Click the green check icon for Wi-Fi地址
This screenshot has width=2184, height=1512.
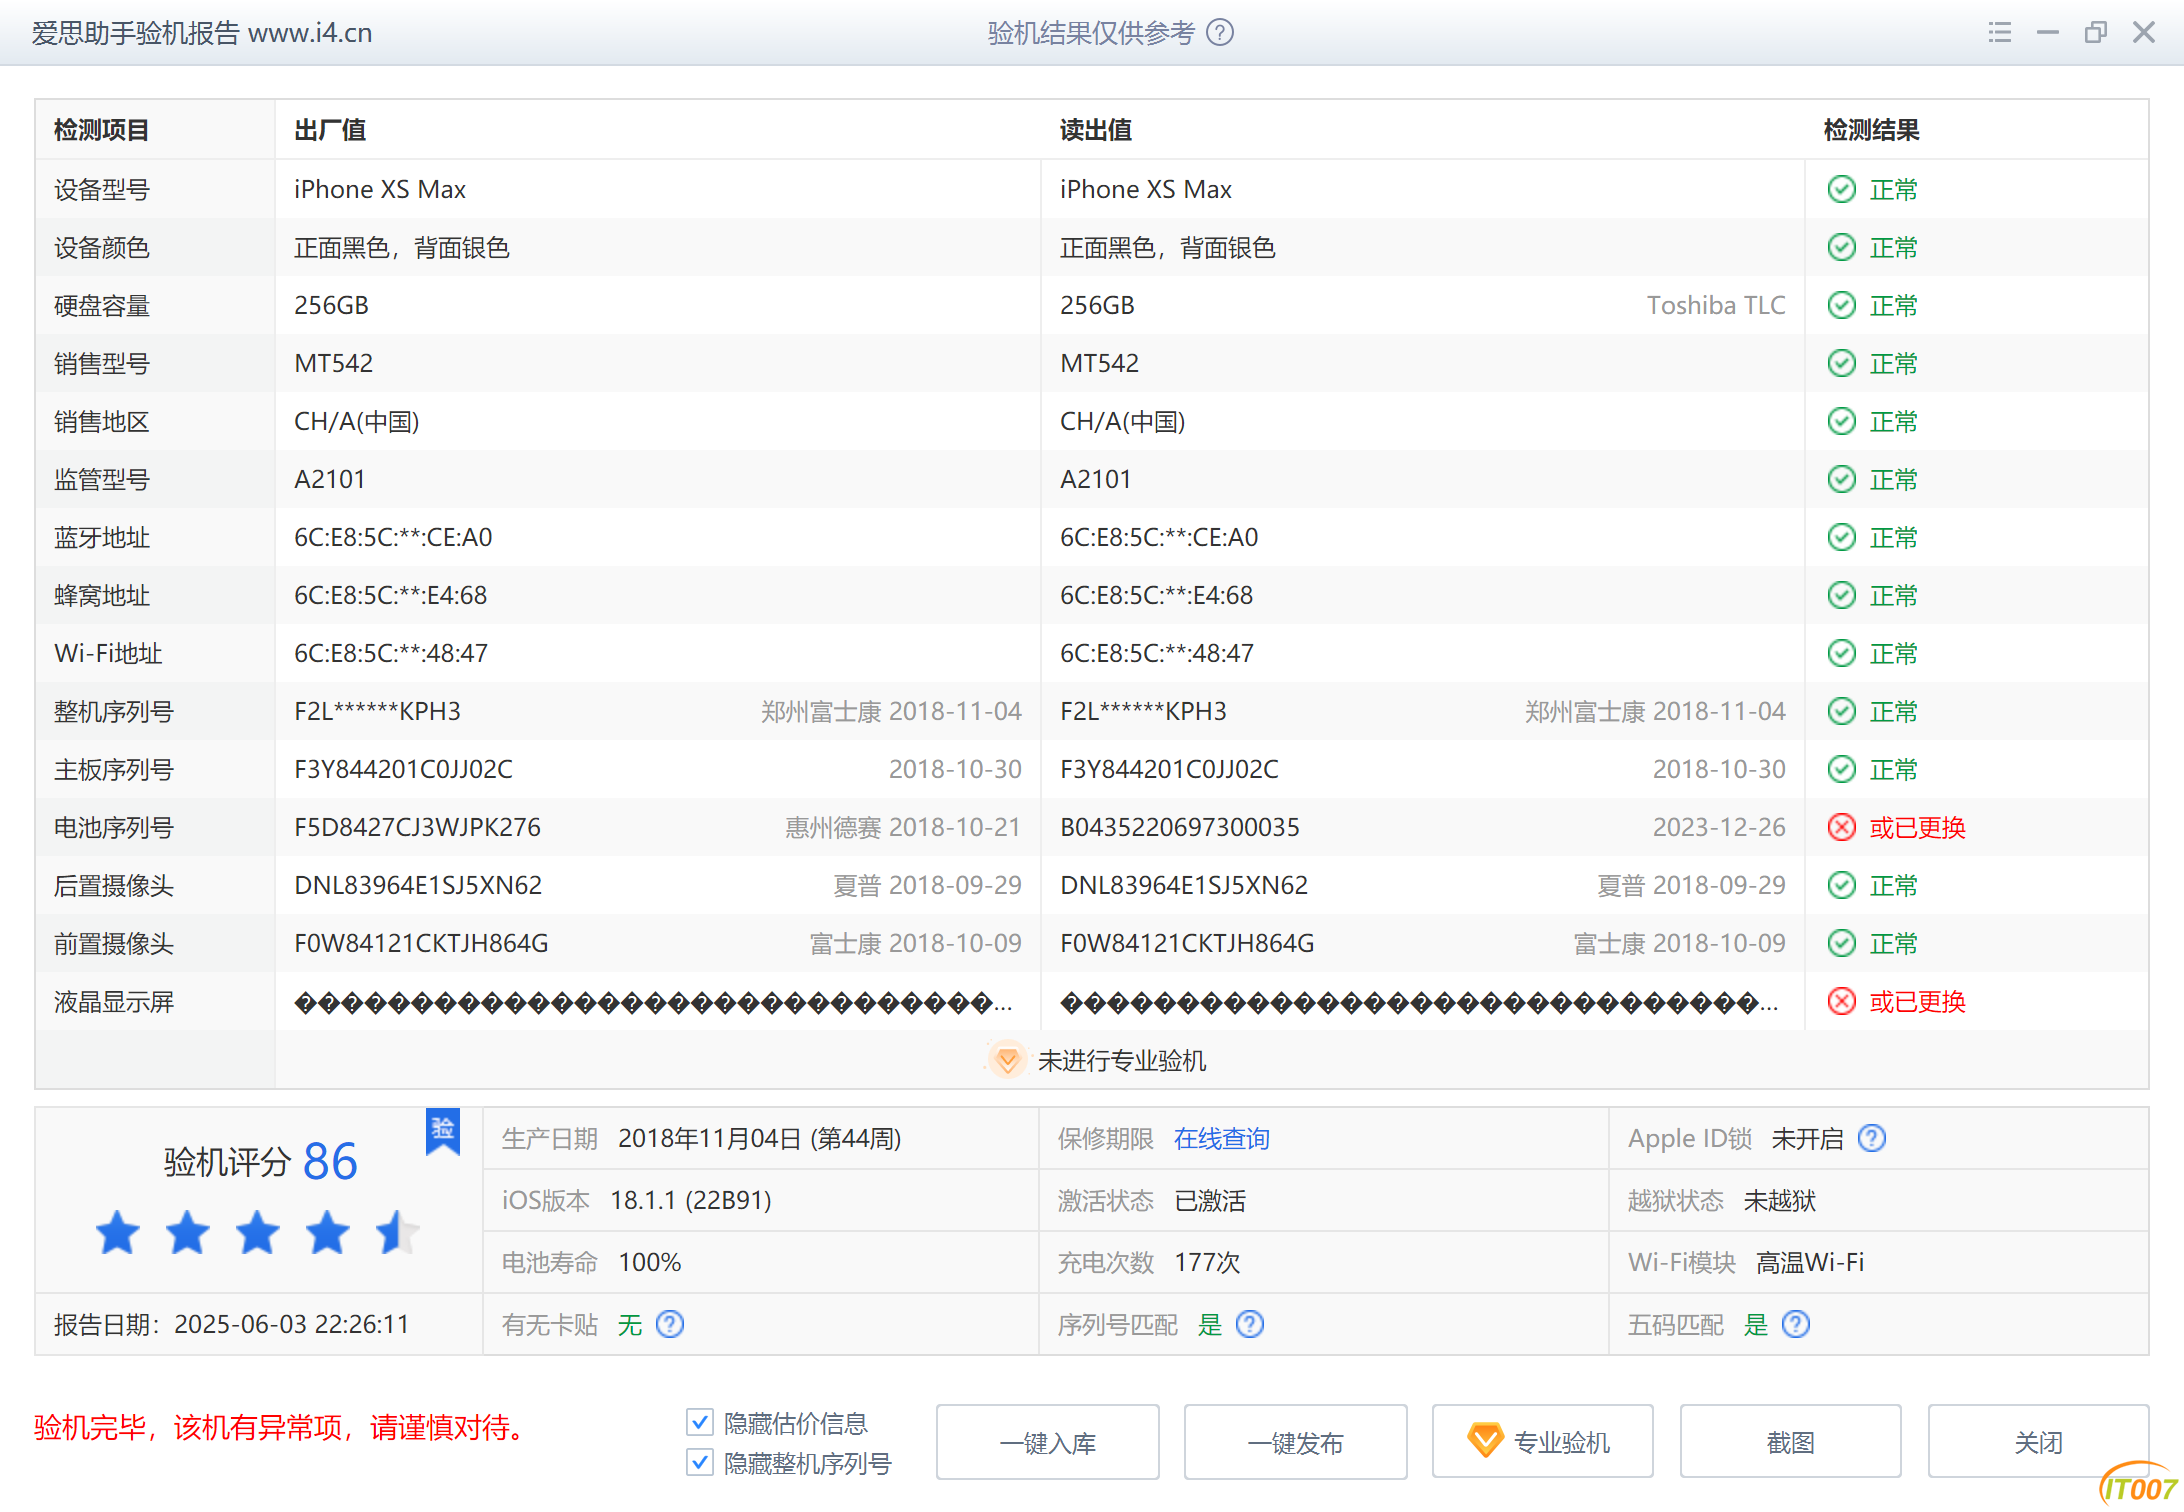(x=1842, y=653)
